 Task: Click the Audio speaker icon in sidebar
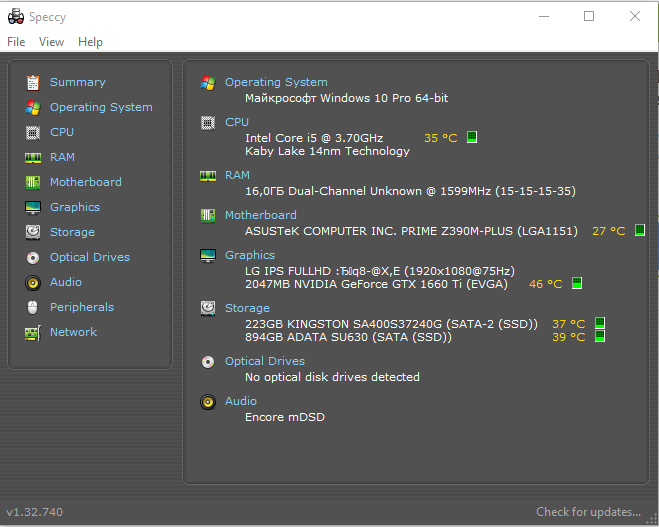[33, 282]
